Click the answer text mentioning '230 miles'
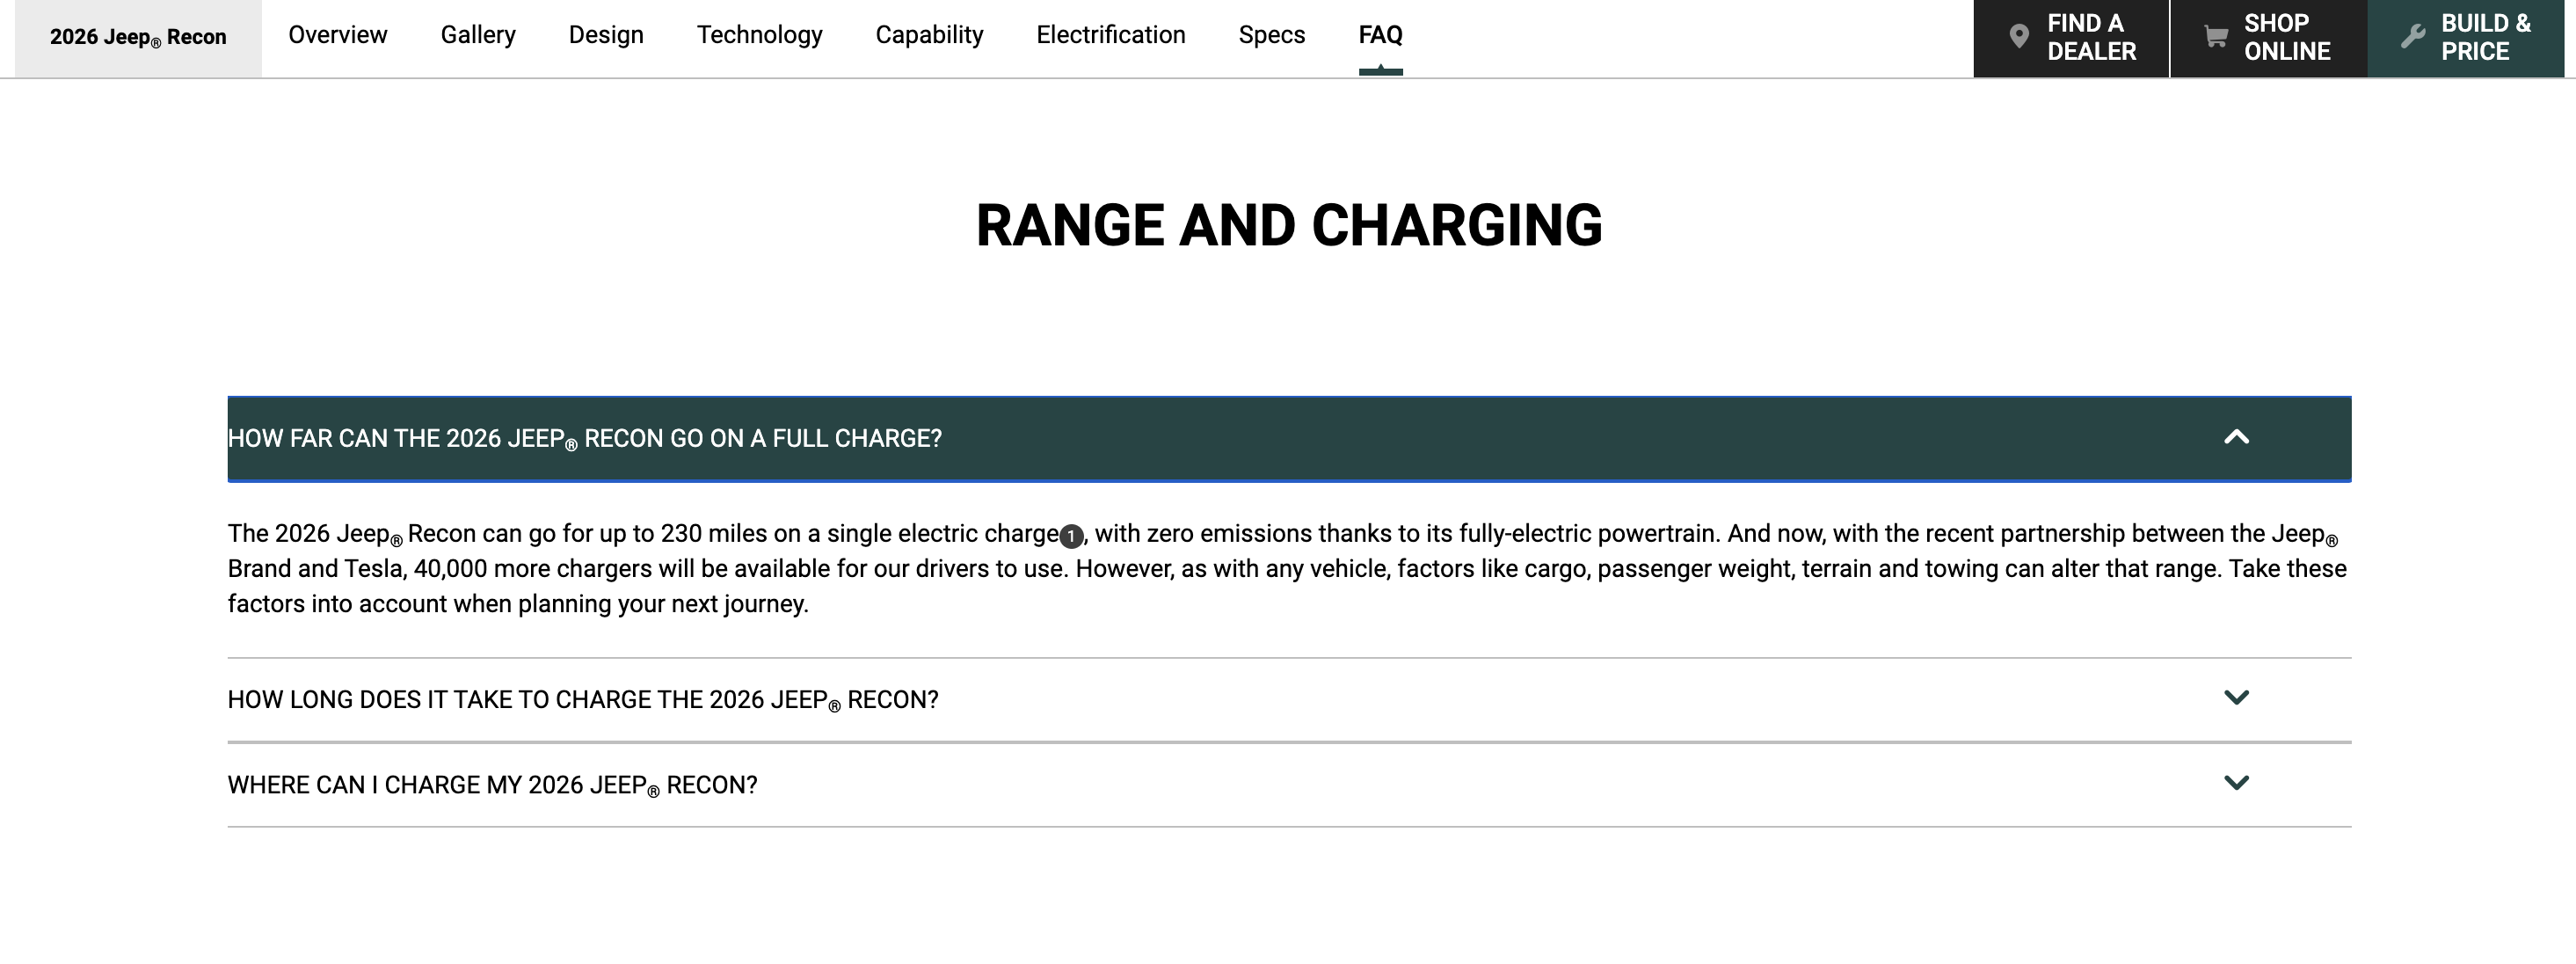Screen dimensions: 2576x964 1289,568
